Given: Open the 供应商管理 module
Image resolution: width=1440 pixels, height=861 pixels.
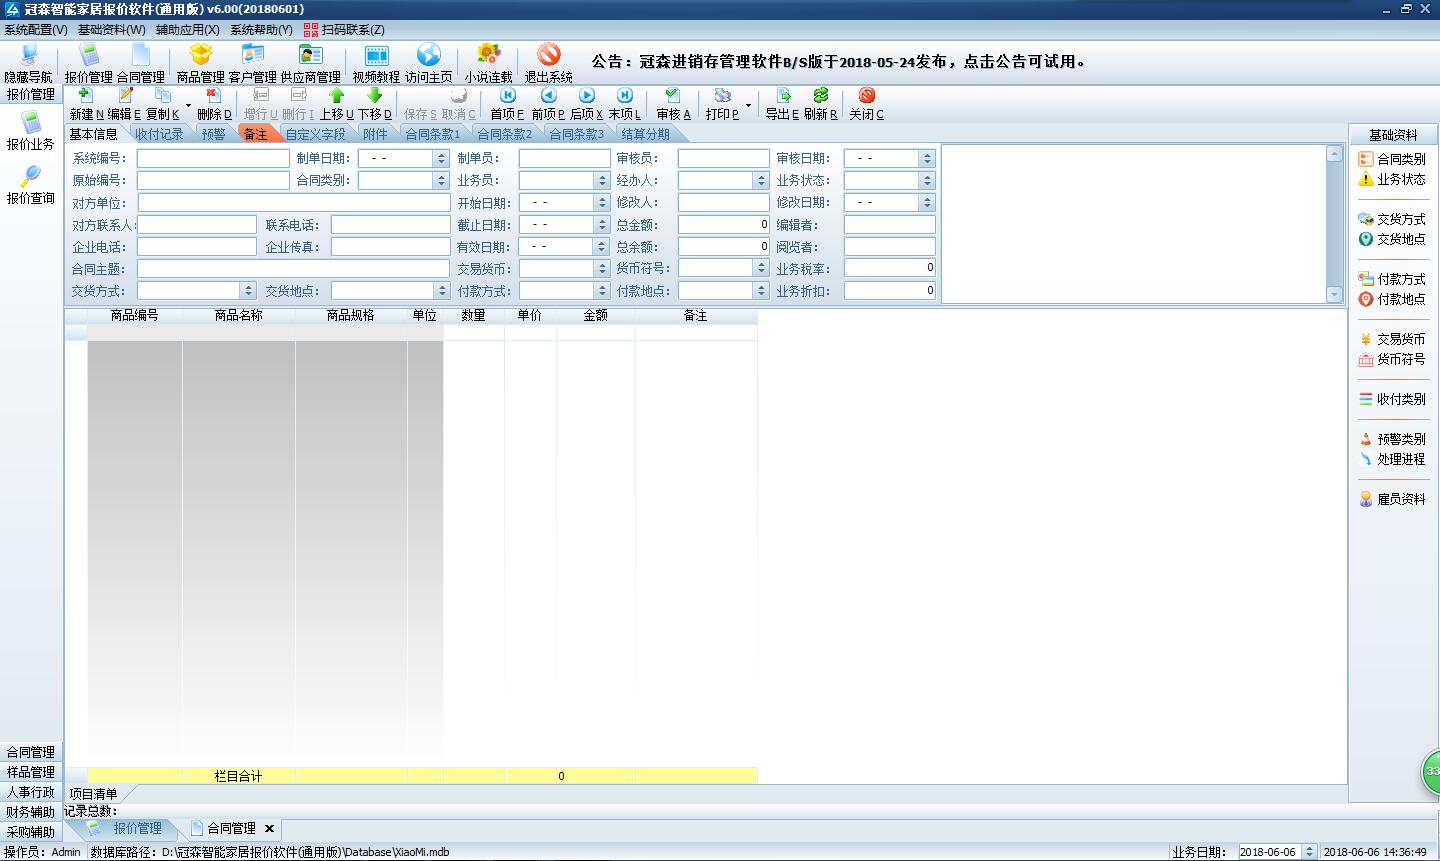Looking at the screenshot, I should (310, 63).
